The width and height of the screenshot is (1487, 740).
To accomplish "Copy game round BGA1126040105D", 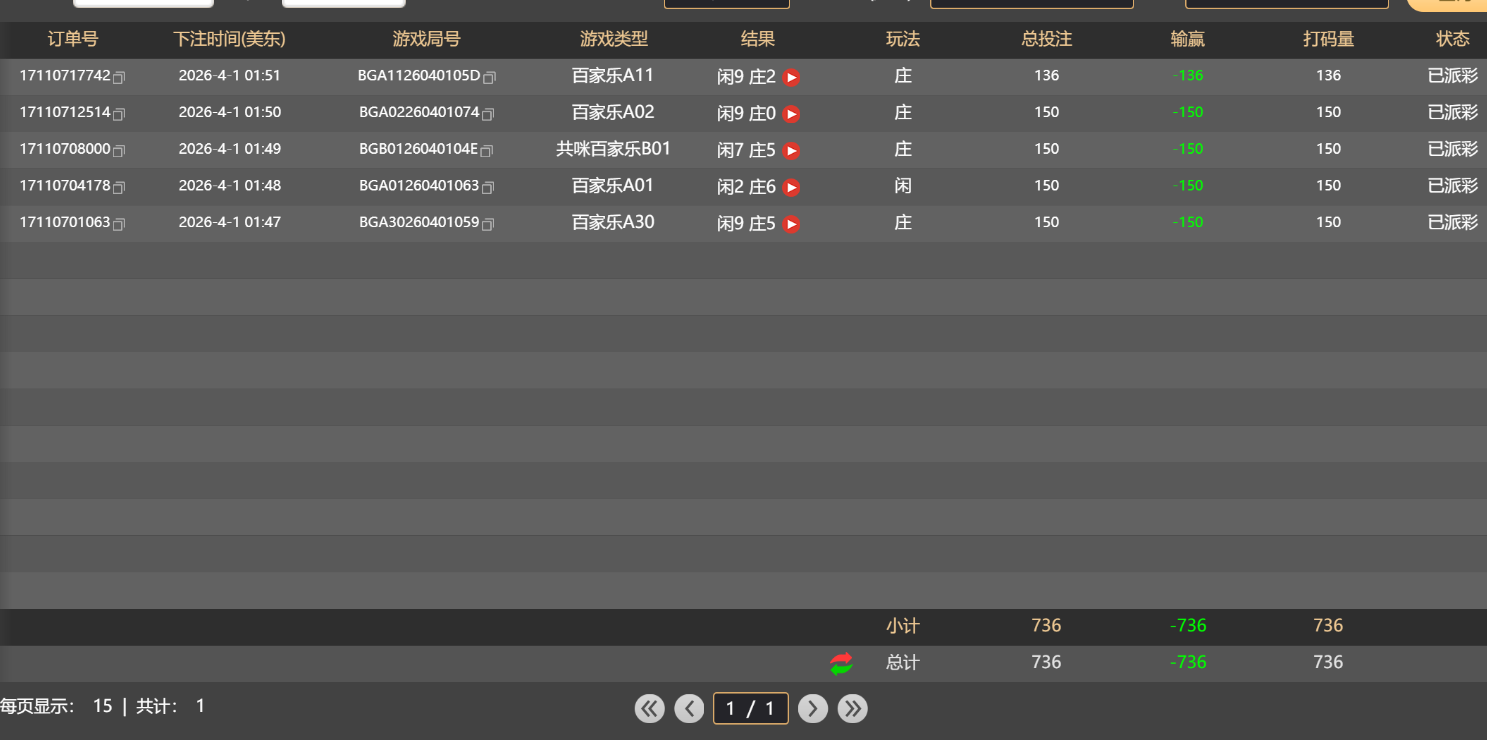I will (x=489, y=78).
